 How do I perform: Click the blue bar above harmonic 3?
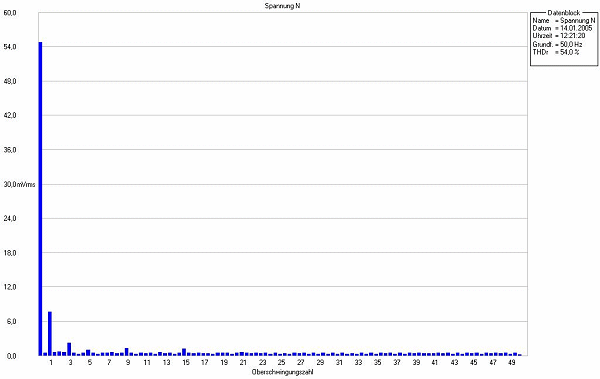(69, 349)
